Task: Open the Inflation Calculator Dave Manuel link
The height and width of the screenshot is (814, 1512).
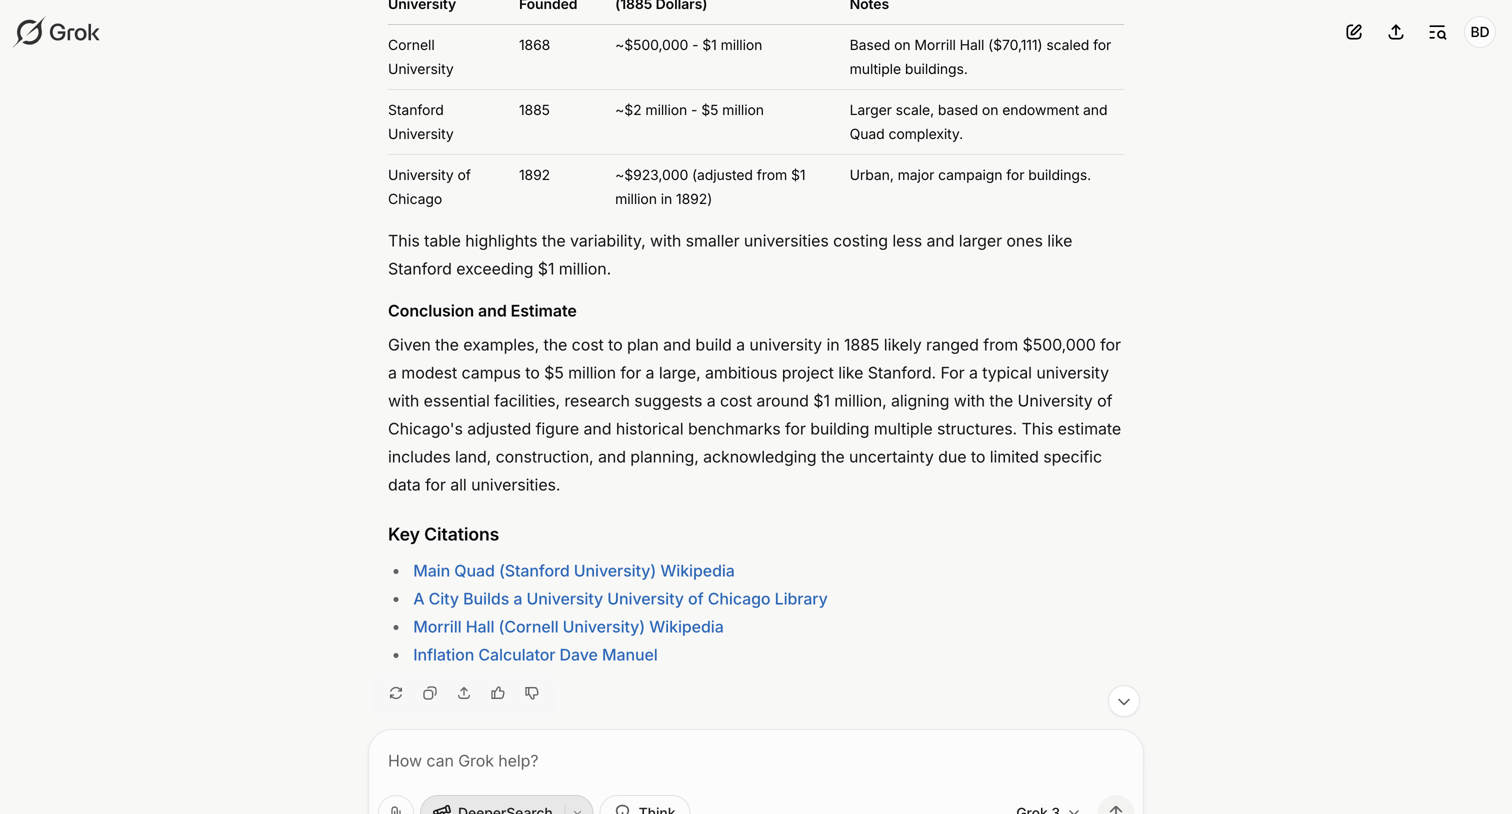Action: 535,655
